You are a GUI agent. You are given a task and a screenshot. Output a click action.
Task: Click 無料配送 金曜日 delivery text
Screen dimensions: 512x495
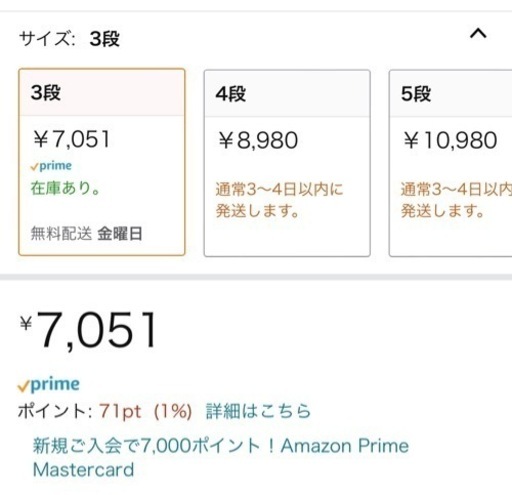(x=86, y=233)
